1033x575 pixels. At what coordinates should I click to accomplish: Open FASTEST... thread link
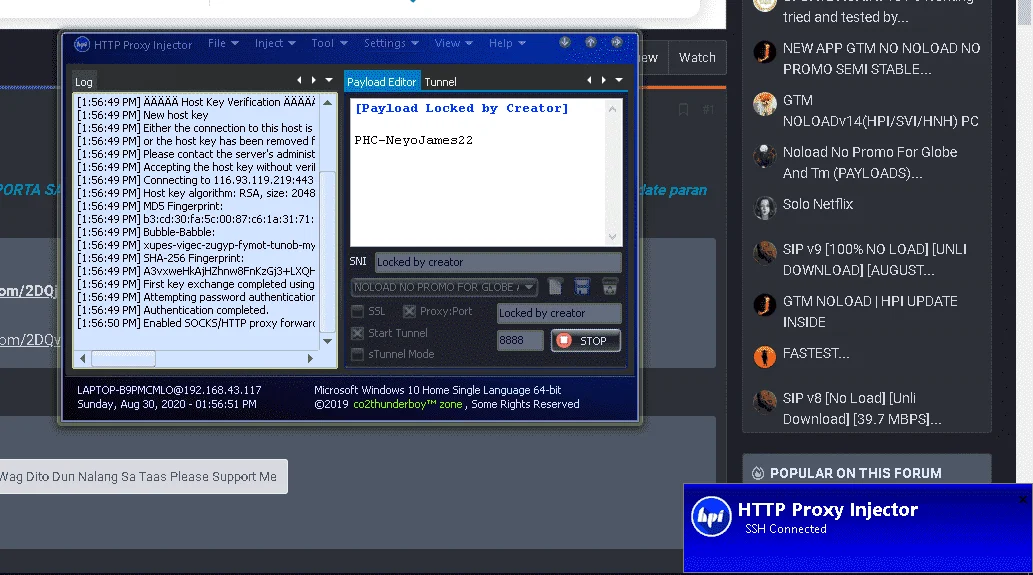tap(816, 353)
